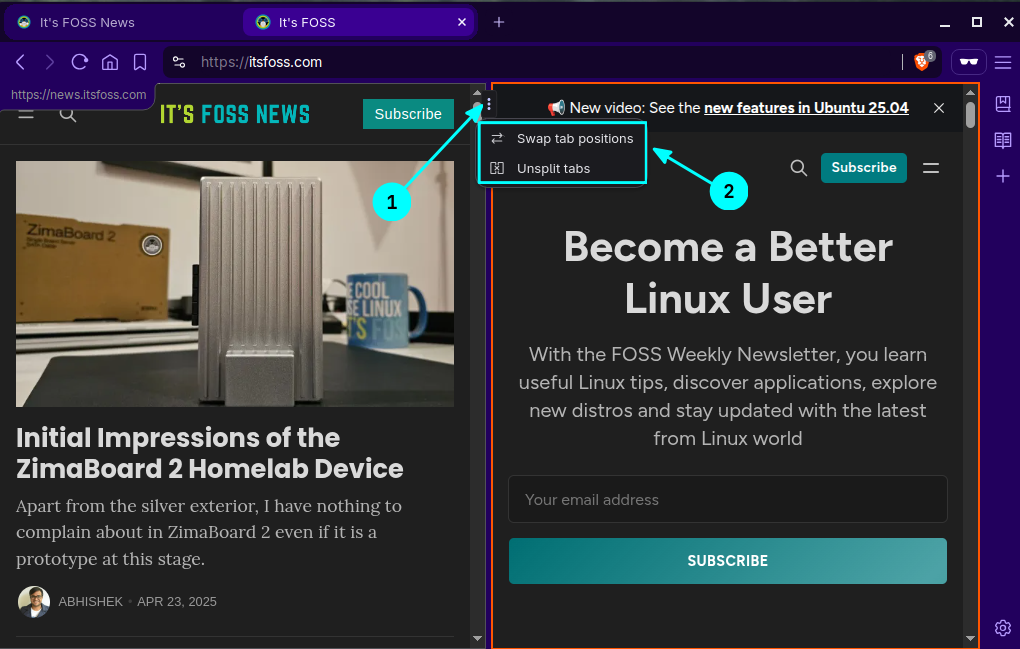Screen dimensions: 1020x649
Task: Click the "Your email address" input field
Action: point(727,499)
